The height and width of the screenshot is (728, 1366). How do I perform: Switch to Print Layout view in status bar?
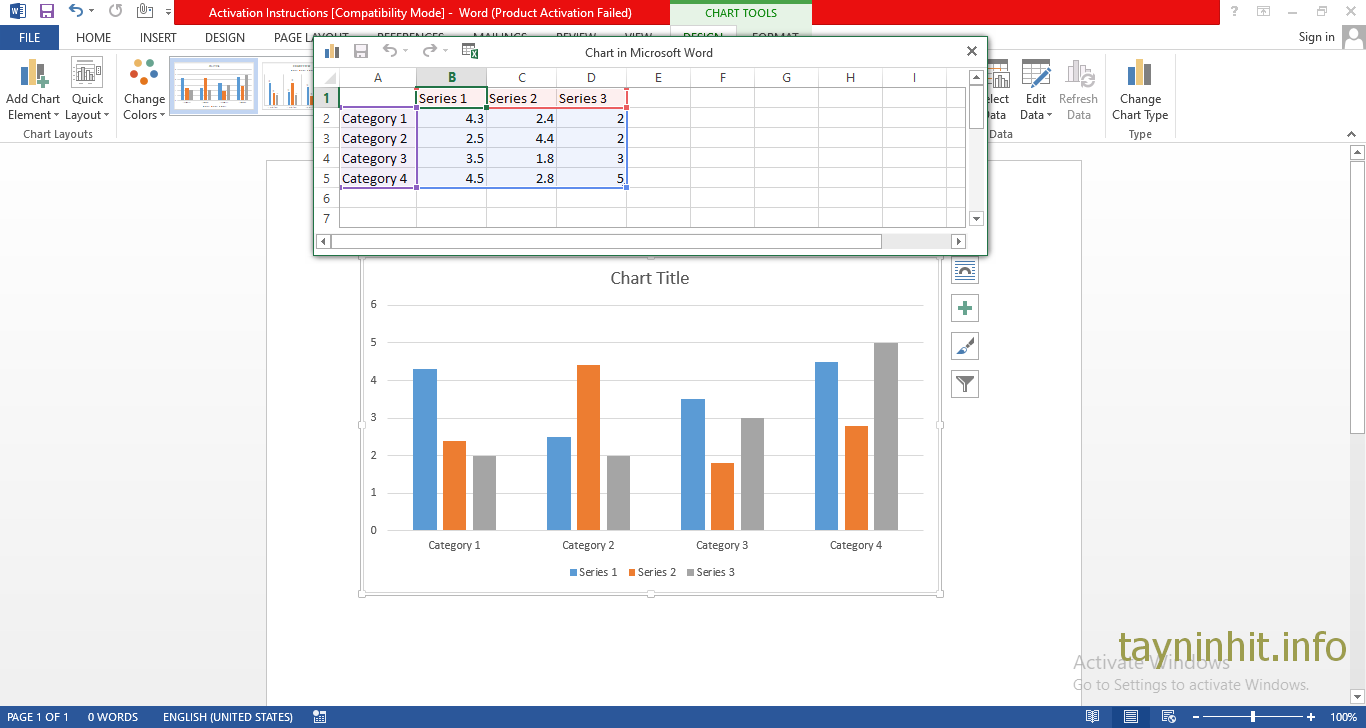(1130, 717)
